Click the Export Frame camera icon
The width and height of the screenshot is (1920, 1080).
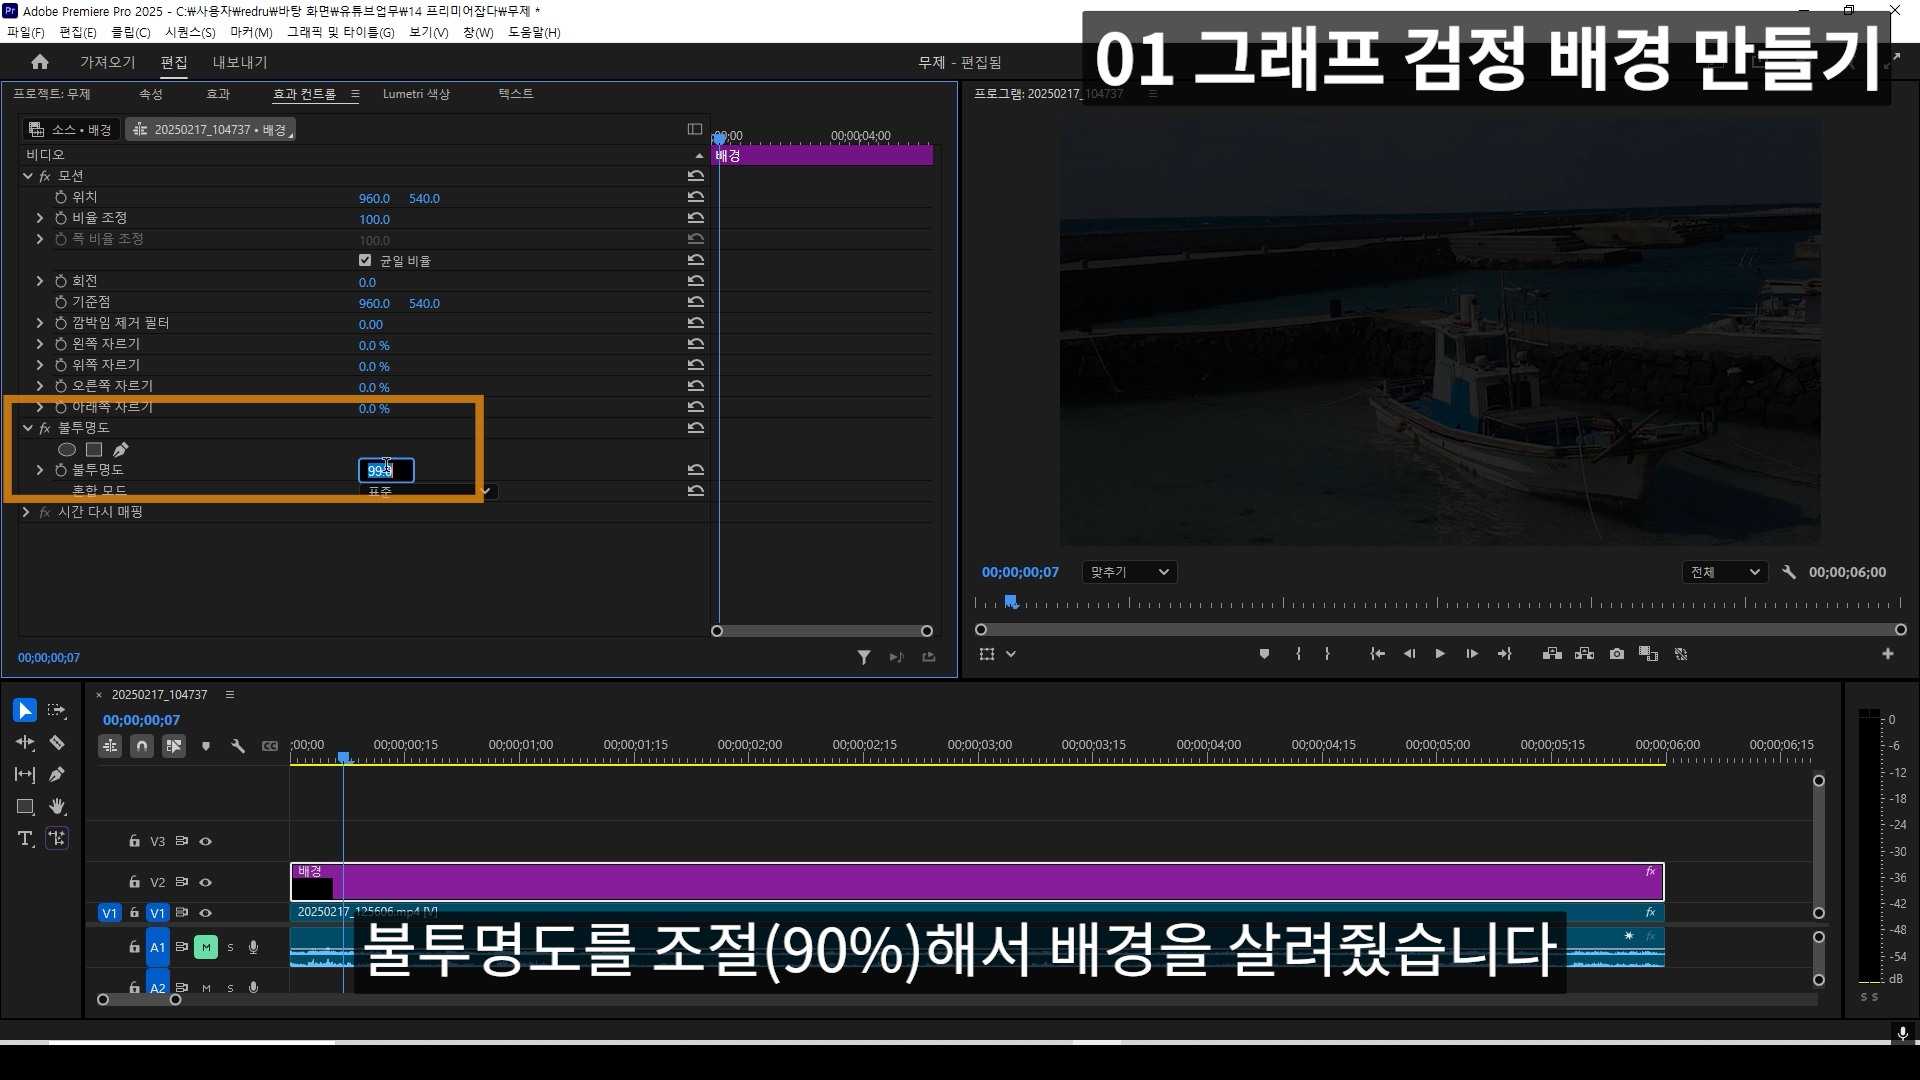coord(1617,654)
